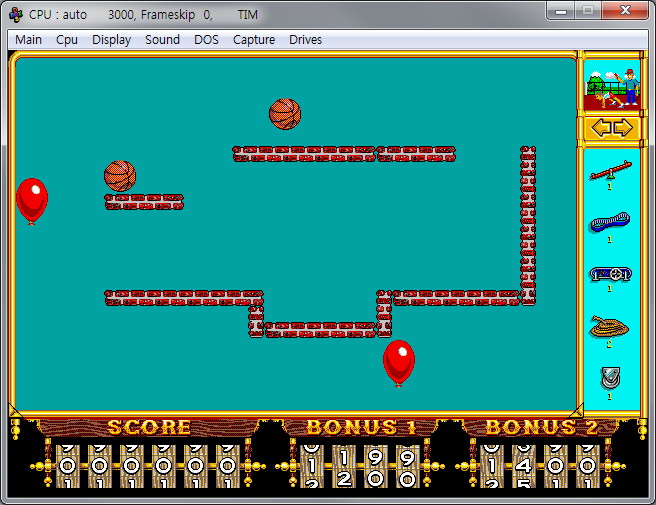Image resolution: width=656 pixels, height=505 pixels.
Task: Minimize the DOSBox window
Action: 561,10
